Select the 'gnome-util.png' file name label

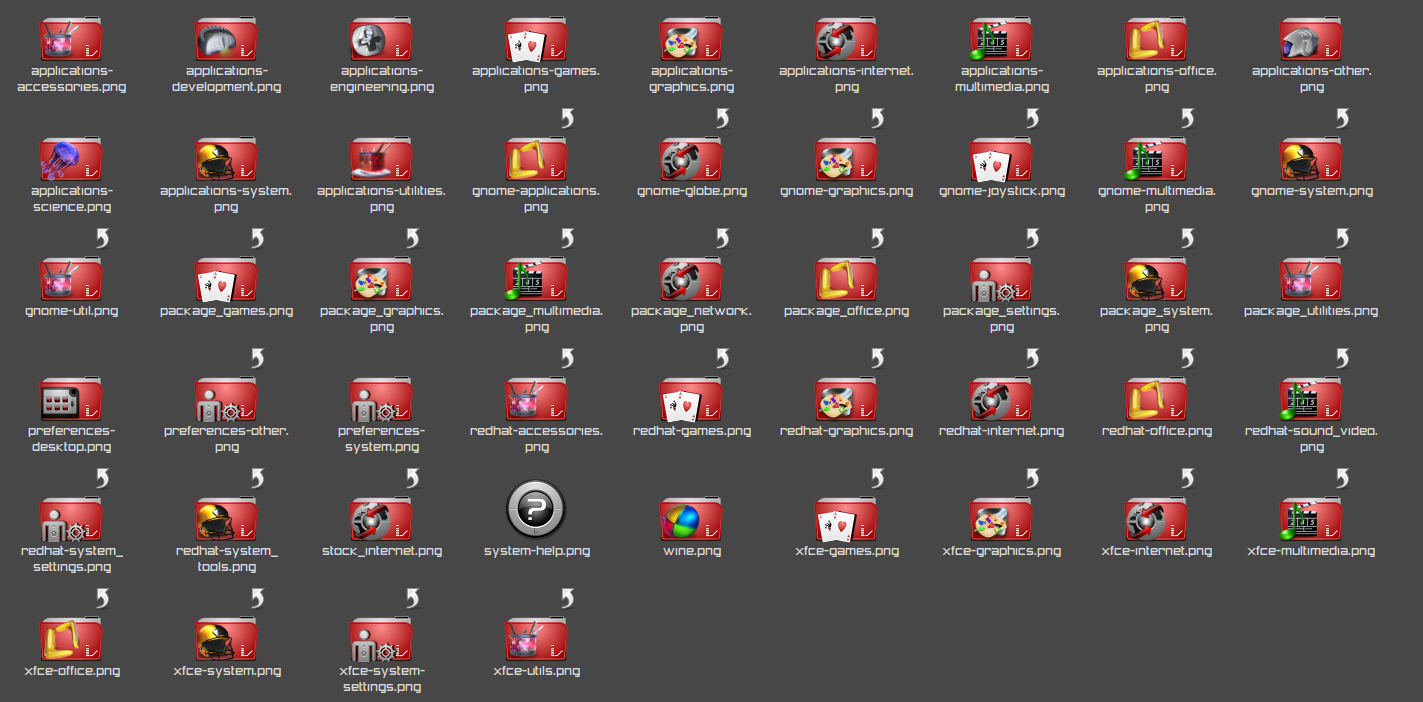[x=71, y=311]
